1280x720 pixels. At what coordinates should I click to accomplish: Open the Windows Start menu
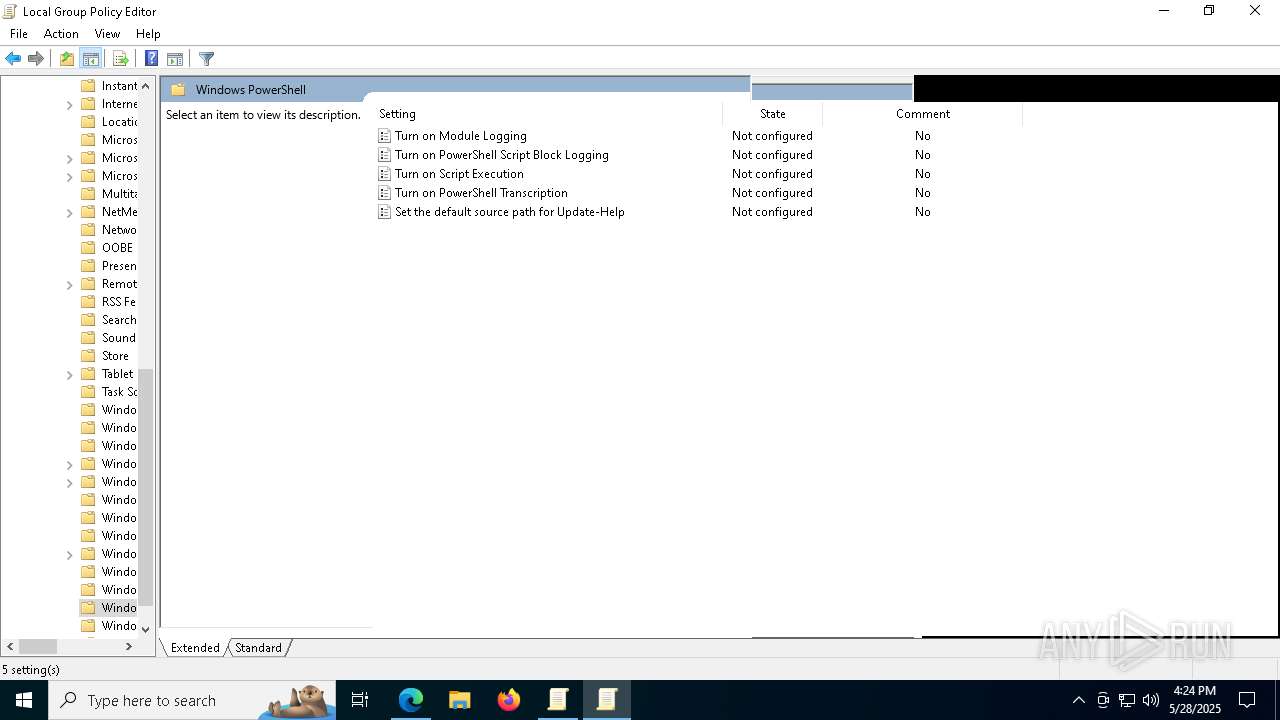[x=24, y=700]
